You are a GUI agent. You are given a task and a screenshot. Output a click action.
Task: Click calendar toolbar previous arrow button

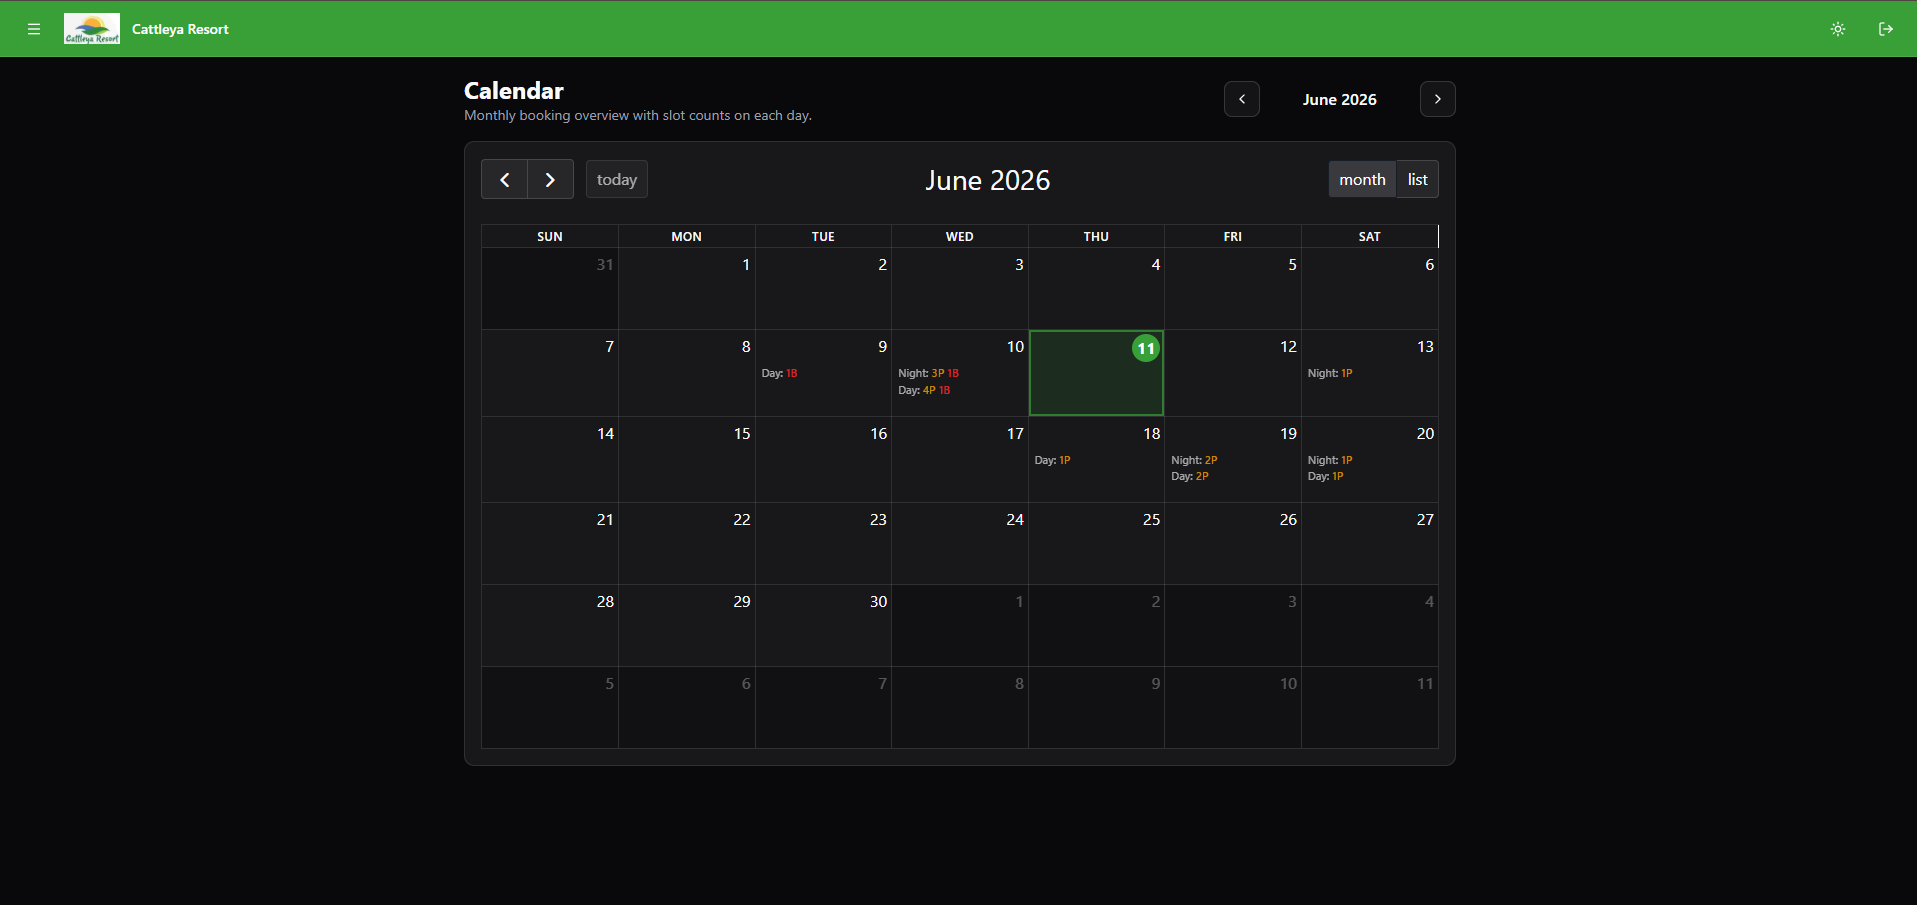click(505, 179)
